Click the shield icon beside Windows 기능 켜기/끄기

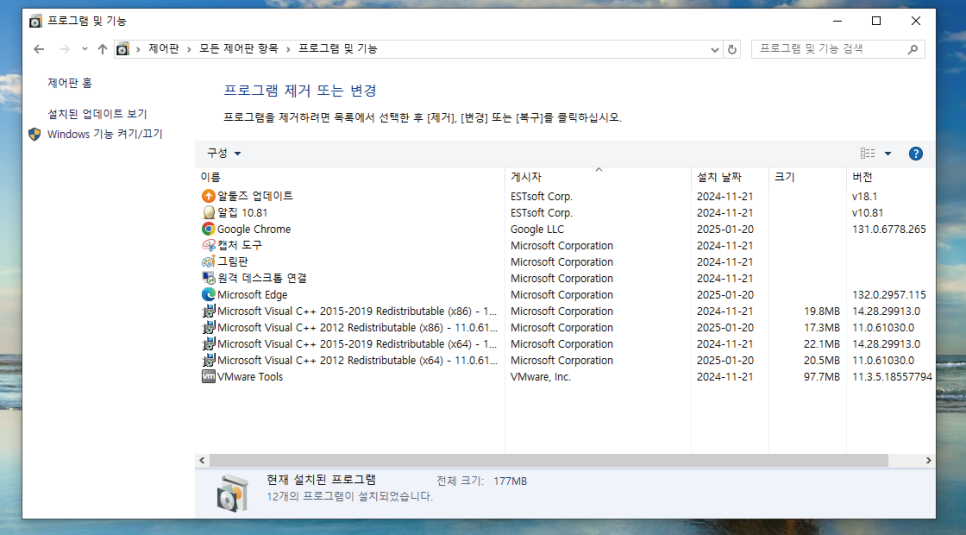(34, 134)
